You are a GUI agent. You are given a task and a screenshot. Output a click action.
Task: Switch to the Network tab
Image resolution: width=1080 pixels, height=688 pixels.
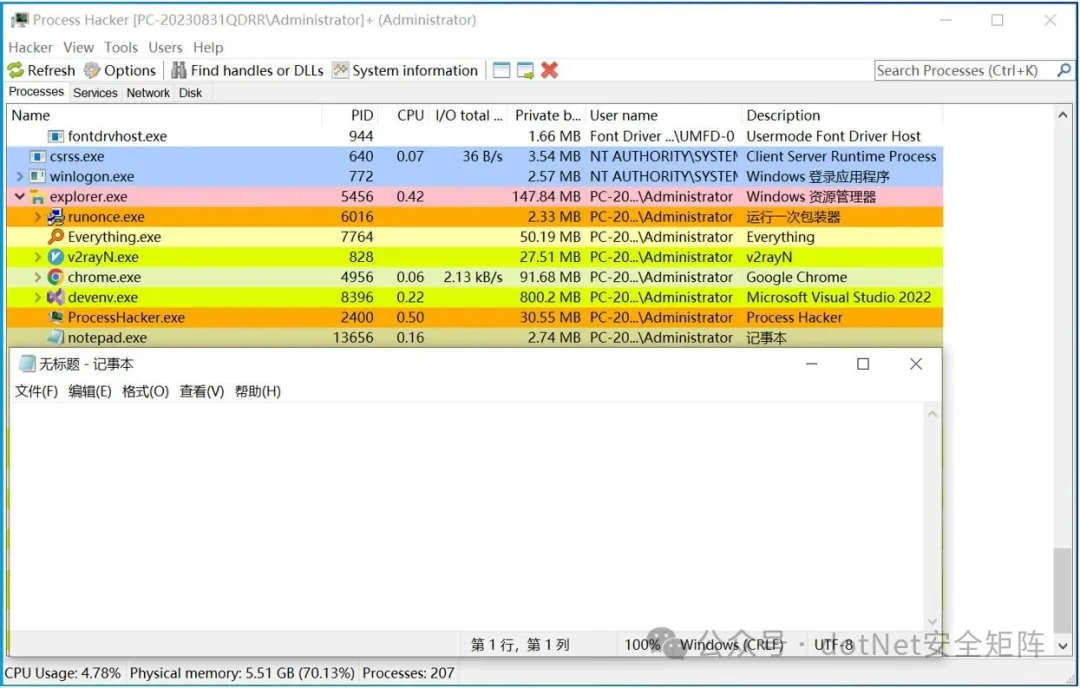pos(148,93)
